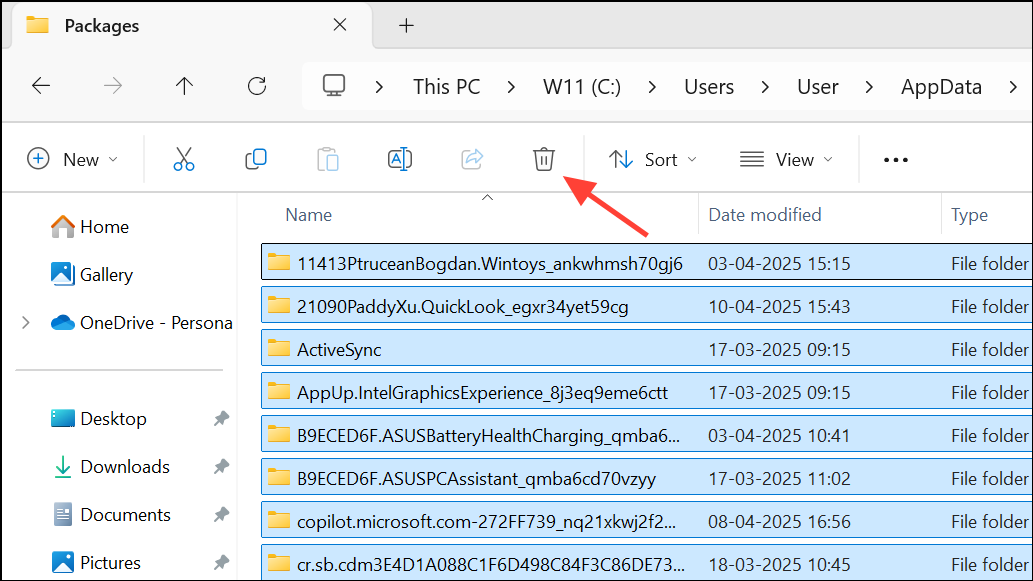
Task: Select the ActiveSync folder
Action: point(339,350)
